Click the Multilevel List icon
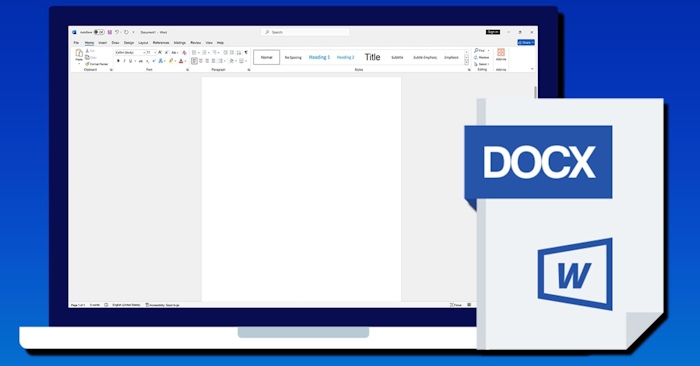The width and height of the screenshot is (700, 366). point(214,53)
